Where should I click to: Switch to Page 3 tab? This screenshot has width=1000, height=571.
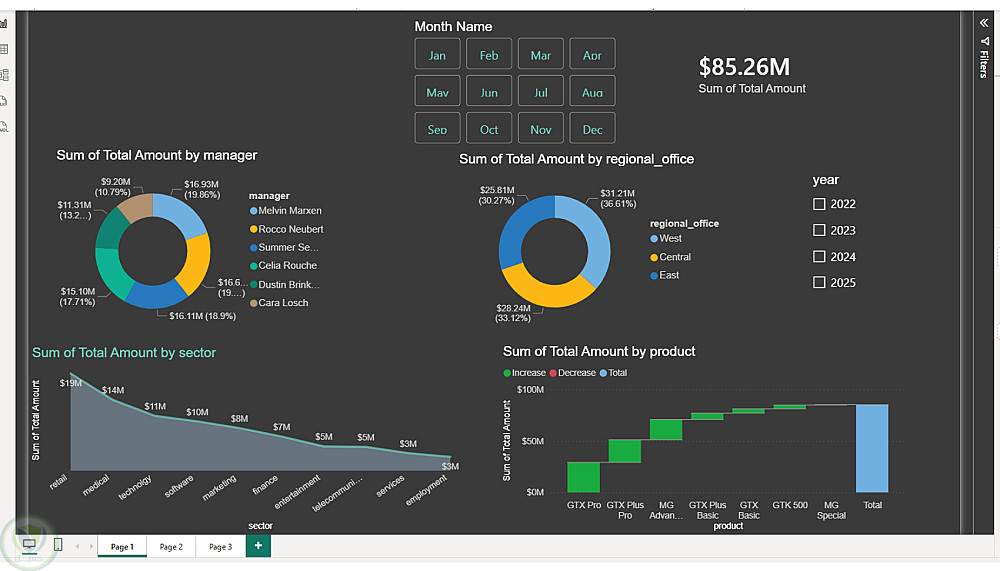coord(221,547)
